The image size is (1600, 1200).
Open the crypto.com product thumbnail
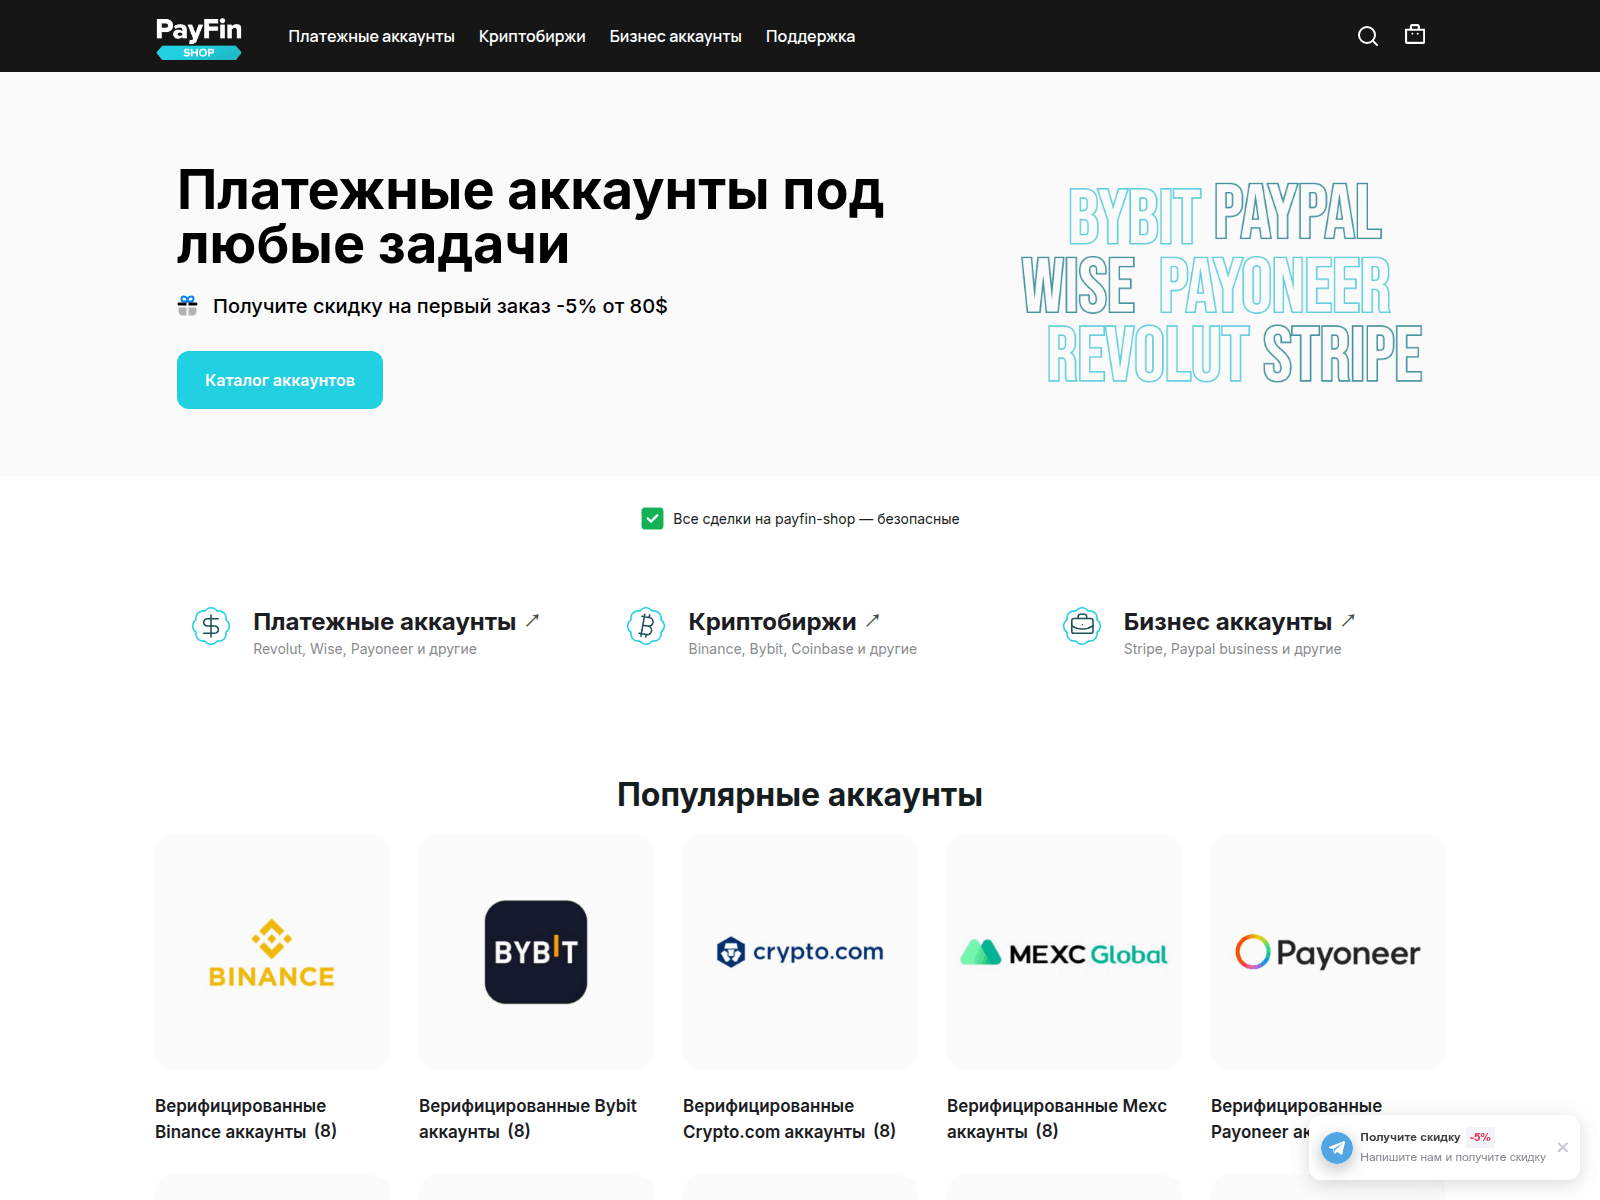(x=800, y=952)
